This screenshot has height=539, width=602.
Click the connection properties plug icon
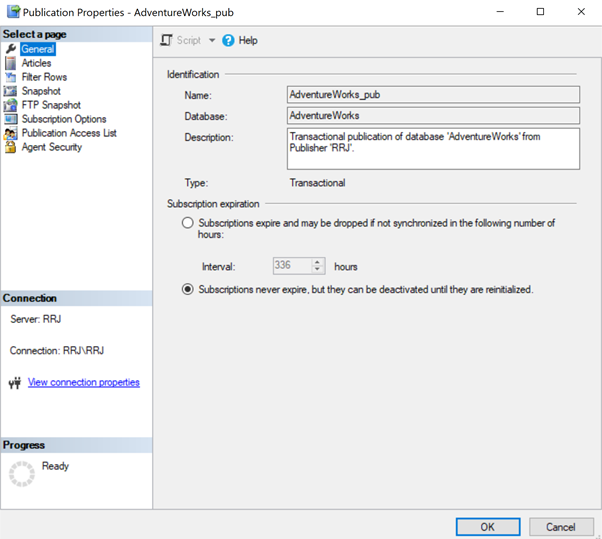pyautogui.click(x=15, y=383)
